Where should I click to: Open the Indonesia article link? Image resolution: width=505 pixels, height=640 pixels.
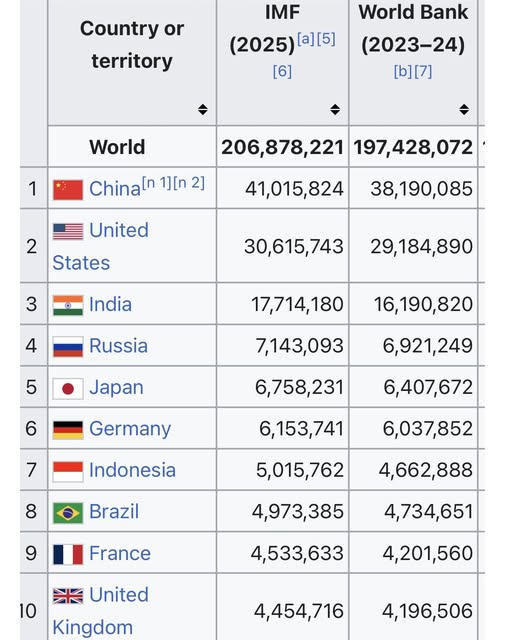[x=132, y=470]
